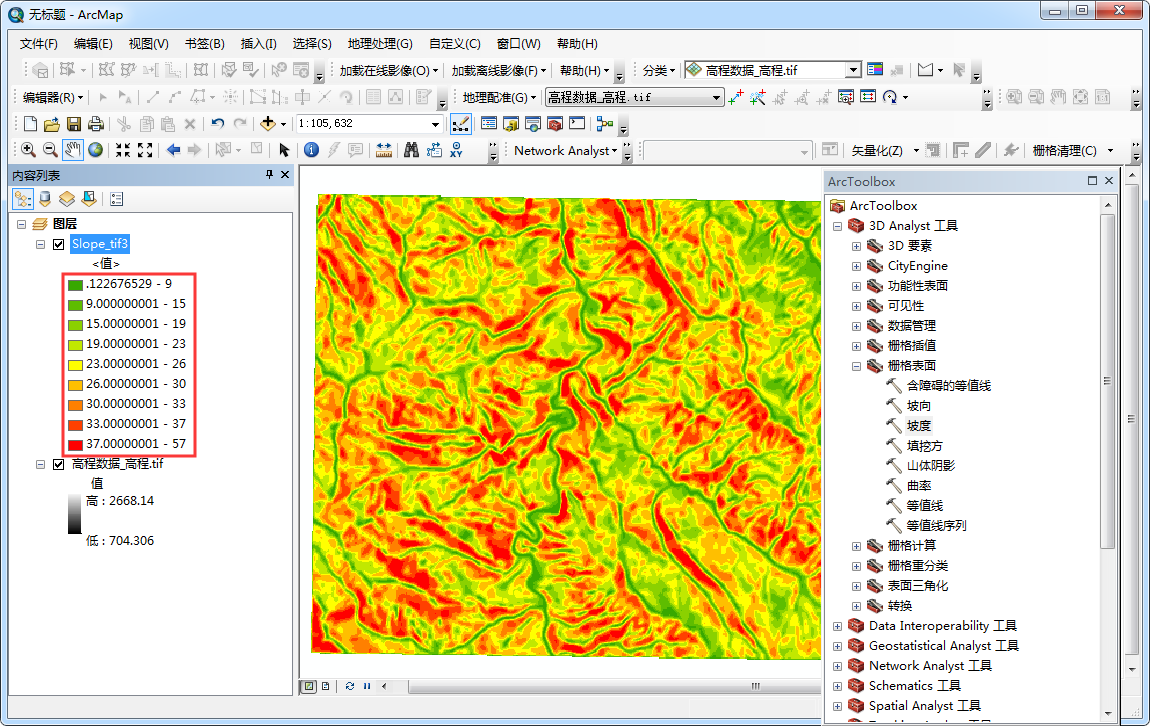Undo the last action
The height and width of the screenshot is (726, 1150).
coord(217,124)
